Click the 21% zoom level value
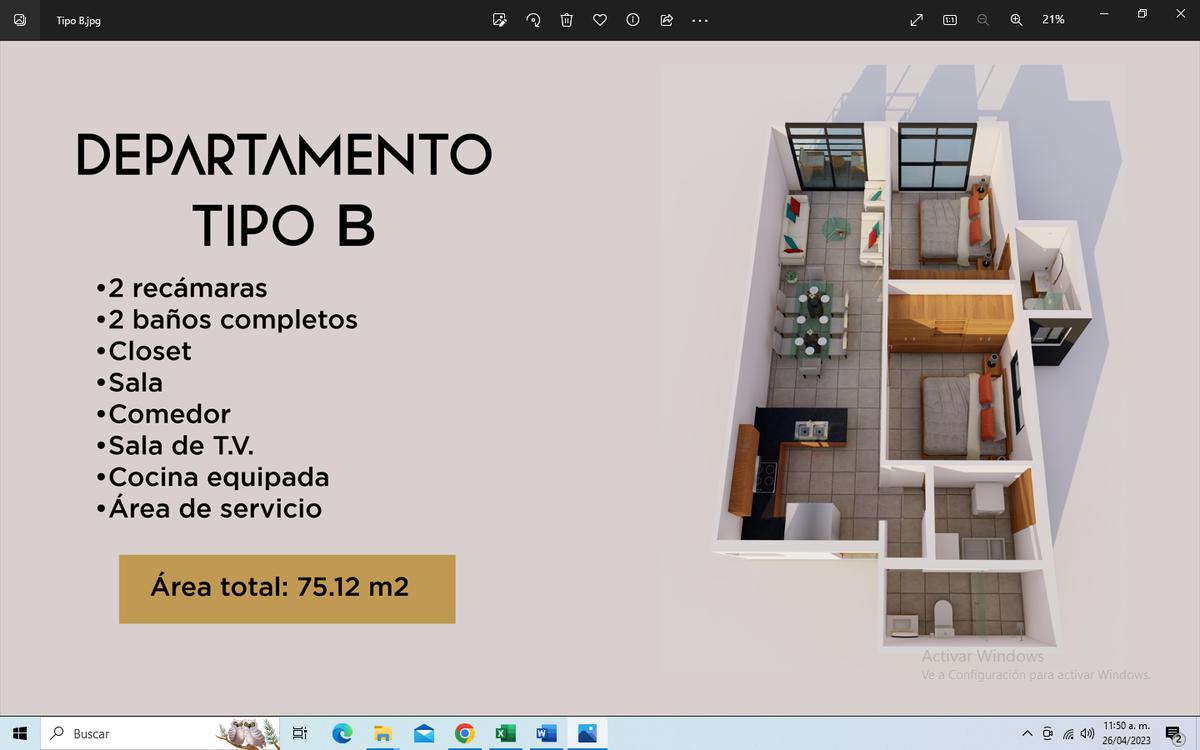 tap(1053, 20)
